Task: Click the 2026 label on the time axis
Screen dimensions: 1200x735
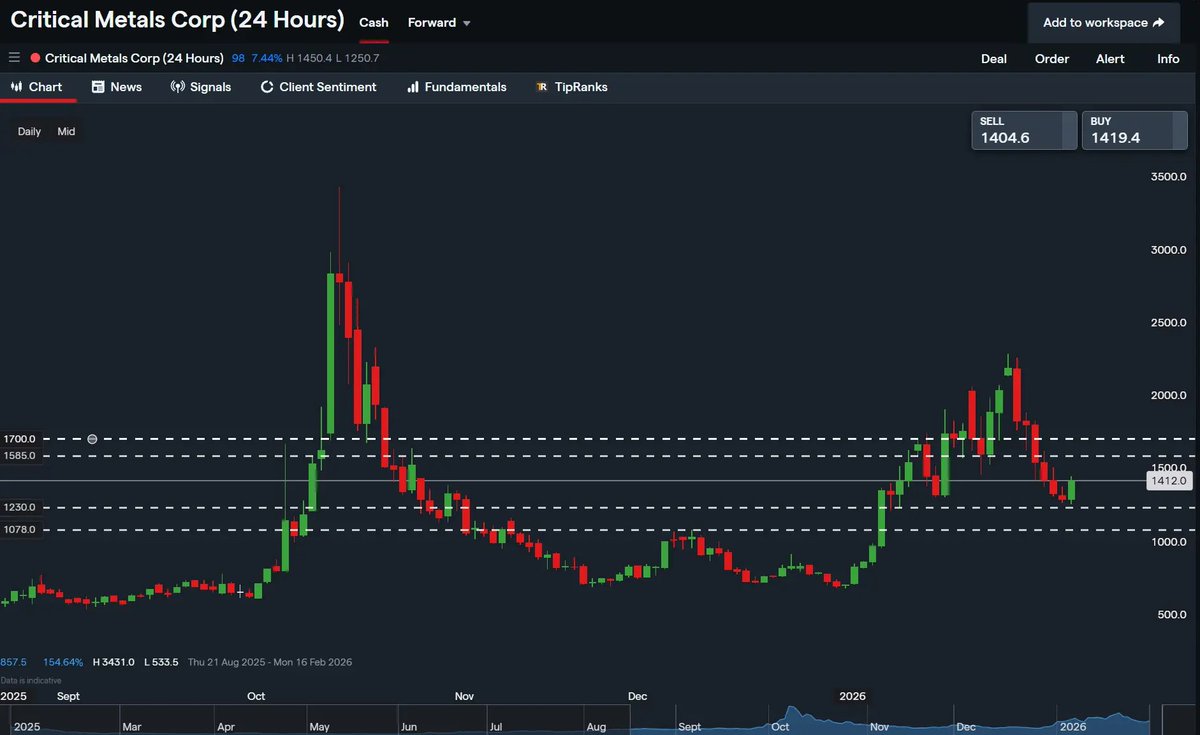Action: pos(852,696)
